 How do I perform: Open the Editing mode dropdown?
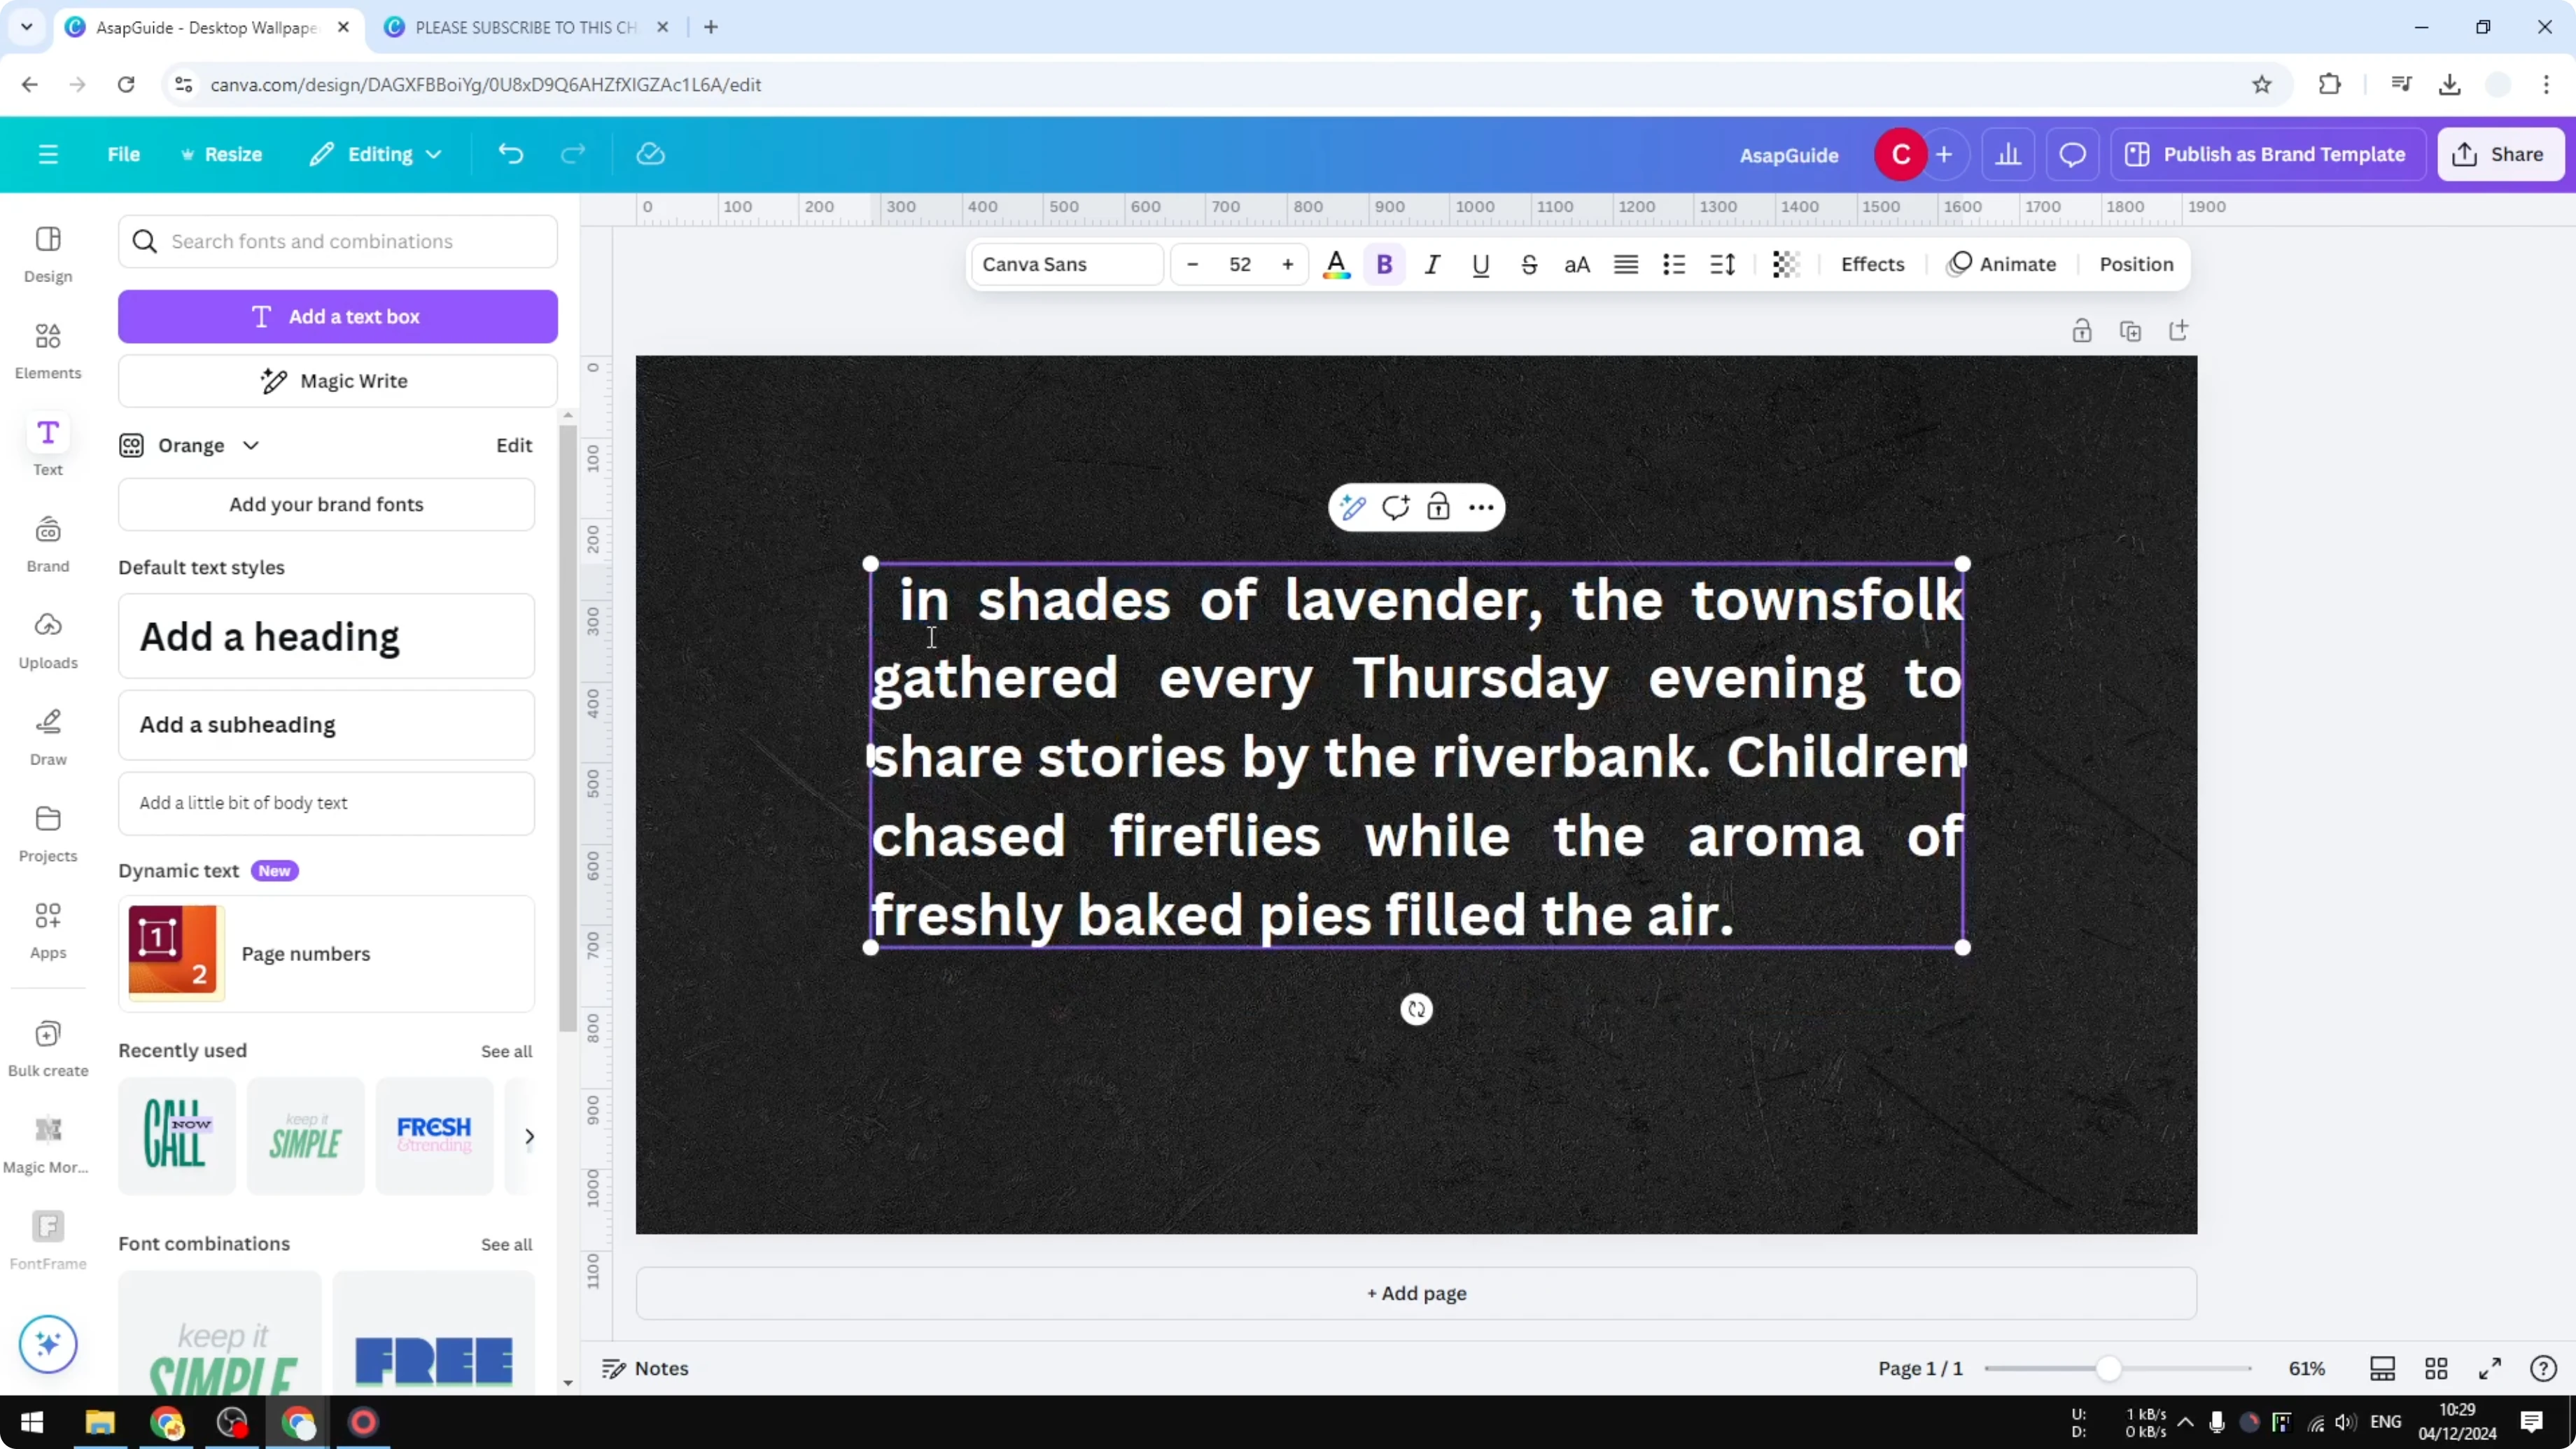click(x=376, y=153)
